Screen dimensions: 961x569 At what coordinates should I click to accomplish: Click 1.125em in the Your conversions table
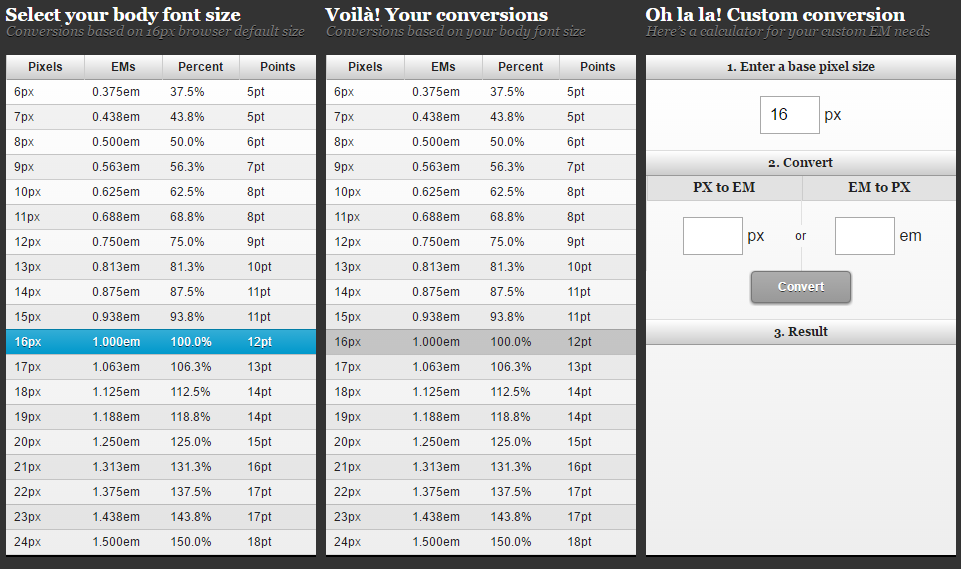coord(436,392)
